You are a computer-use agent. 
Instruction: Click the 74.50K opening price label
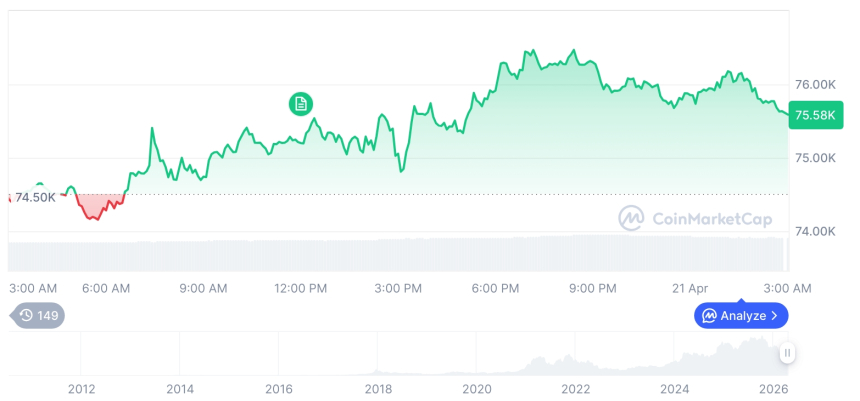35,197
